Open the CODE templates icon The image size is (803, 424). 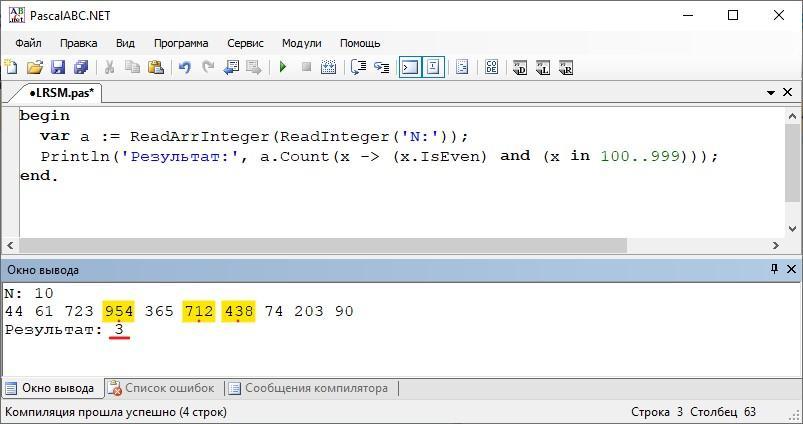[x=491, y=67]
